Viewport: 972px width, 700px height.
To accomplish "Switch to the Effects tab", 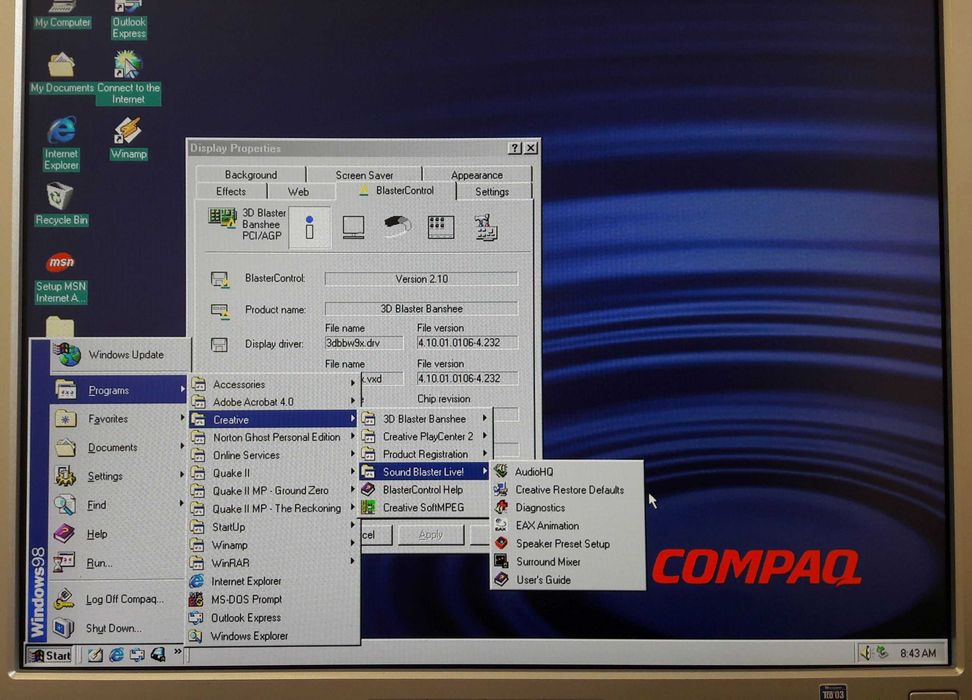I will tap(231, 192).
